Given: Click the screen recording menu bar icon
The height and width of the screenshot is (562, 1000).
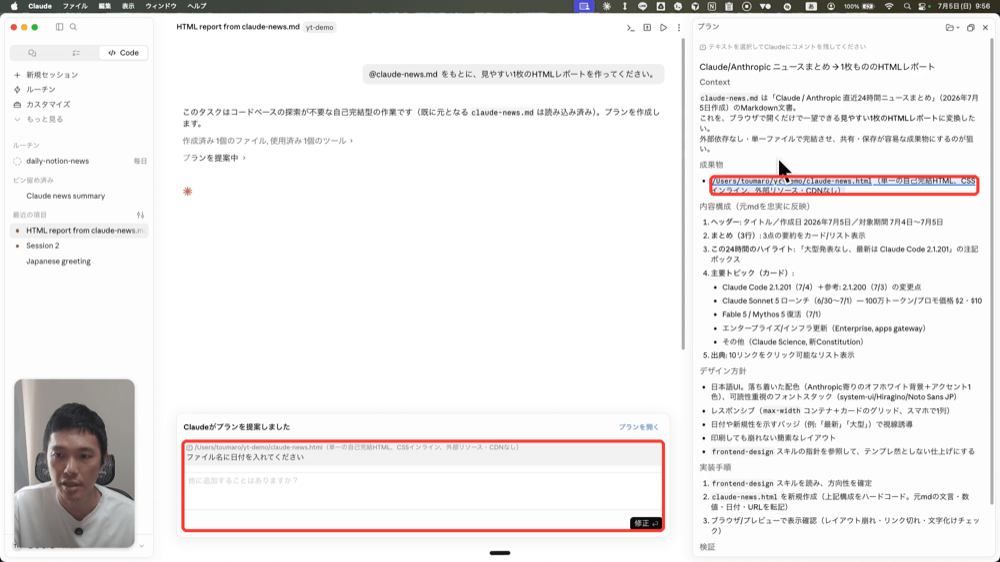Looking at the screenshot, I should [746, 6].
